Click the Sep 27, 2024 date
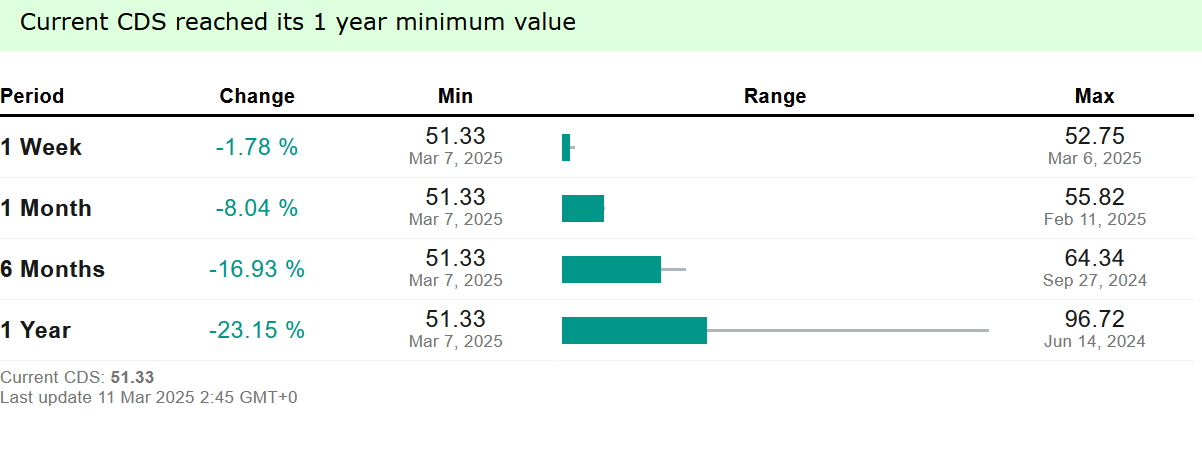Screen dimensions: 1202x464 click(1095, 281)
